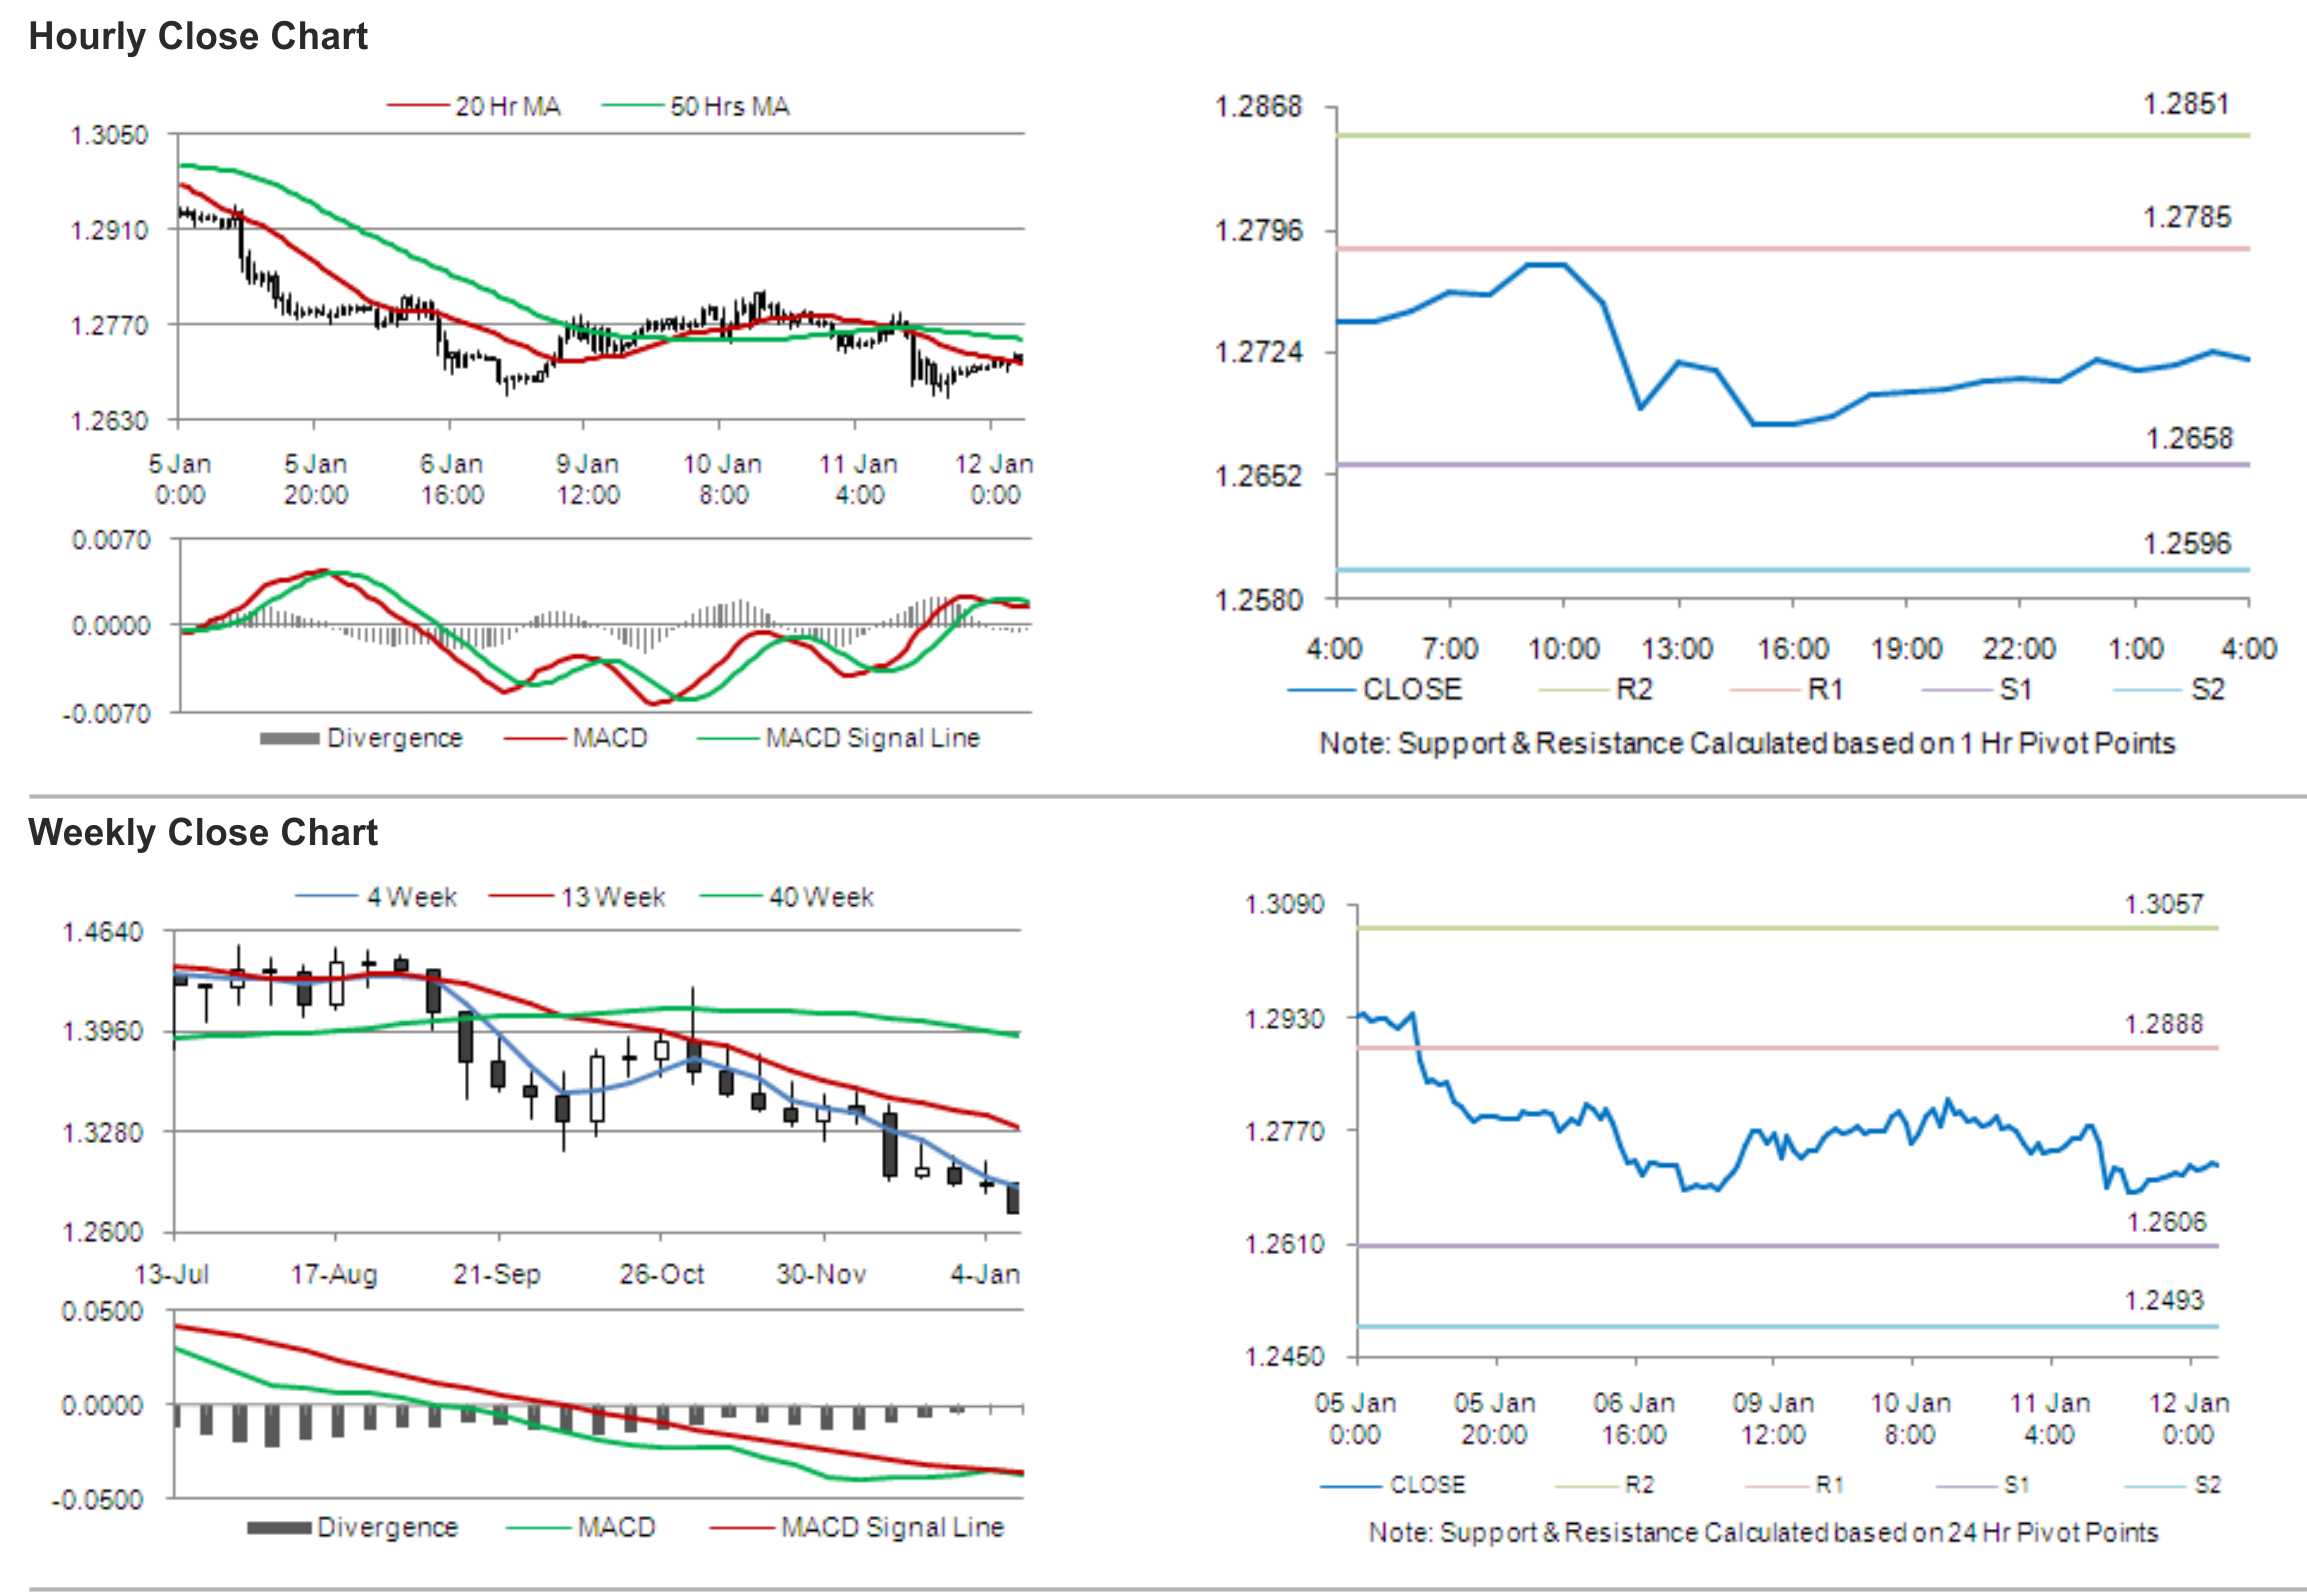Click the 13-Jul date label on weekly chart
Image resolution: width=2307 pixels, height=1592 pixels.
point(172,1275)
